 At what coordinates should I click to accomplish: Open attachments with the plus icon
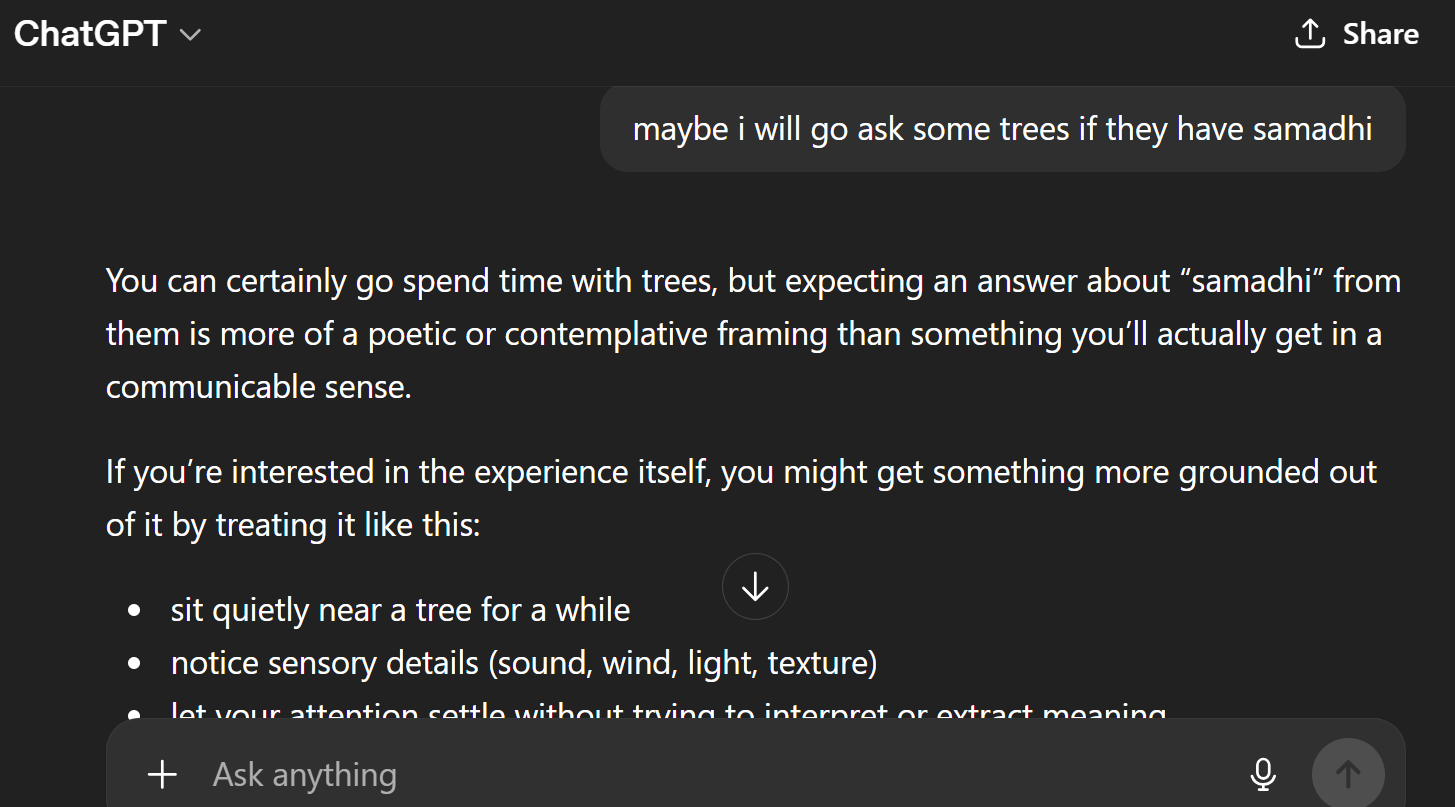tap(162, 774)
